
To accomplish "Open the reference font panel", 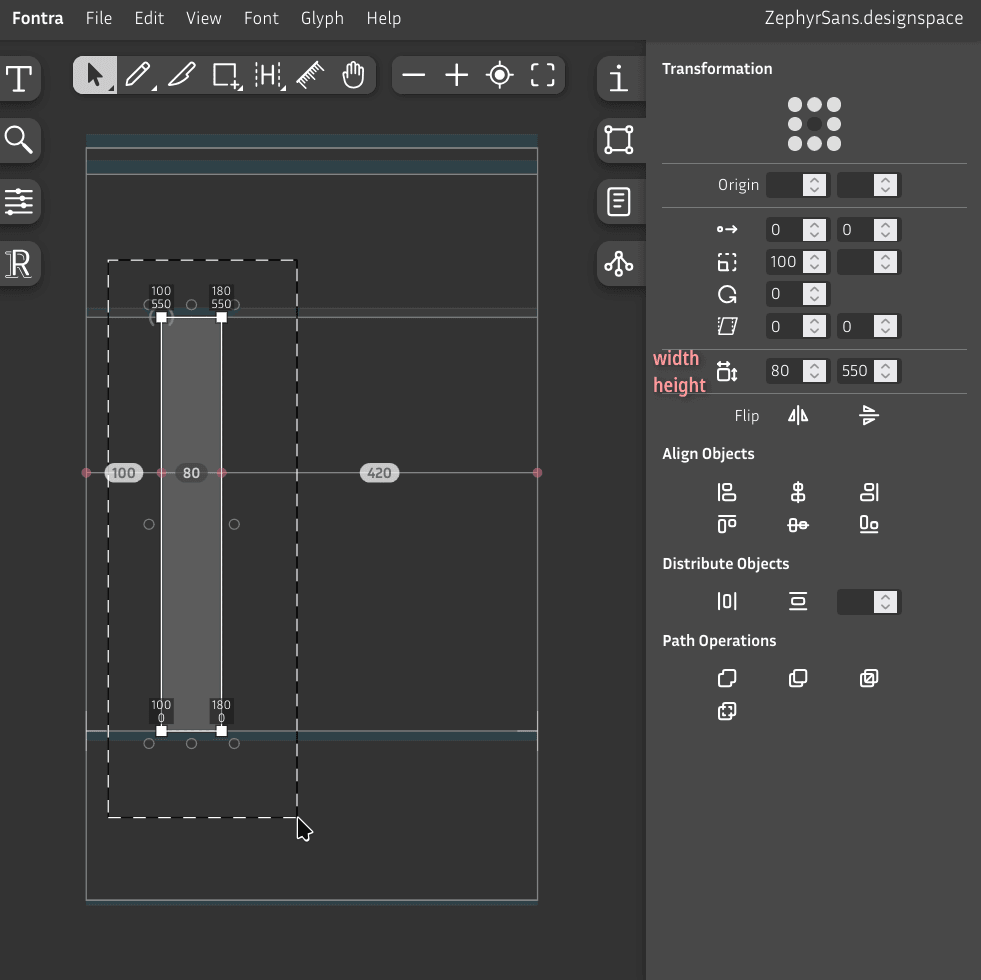I will [x=20, y=264].
